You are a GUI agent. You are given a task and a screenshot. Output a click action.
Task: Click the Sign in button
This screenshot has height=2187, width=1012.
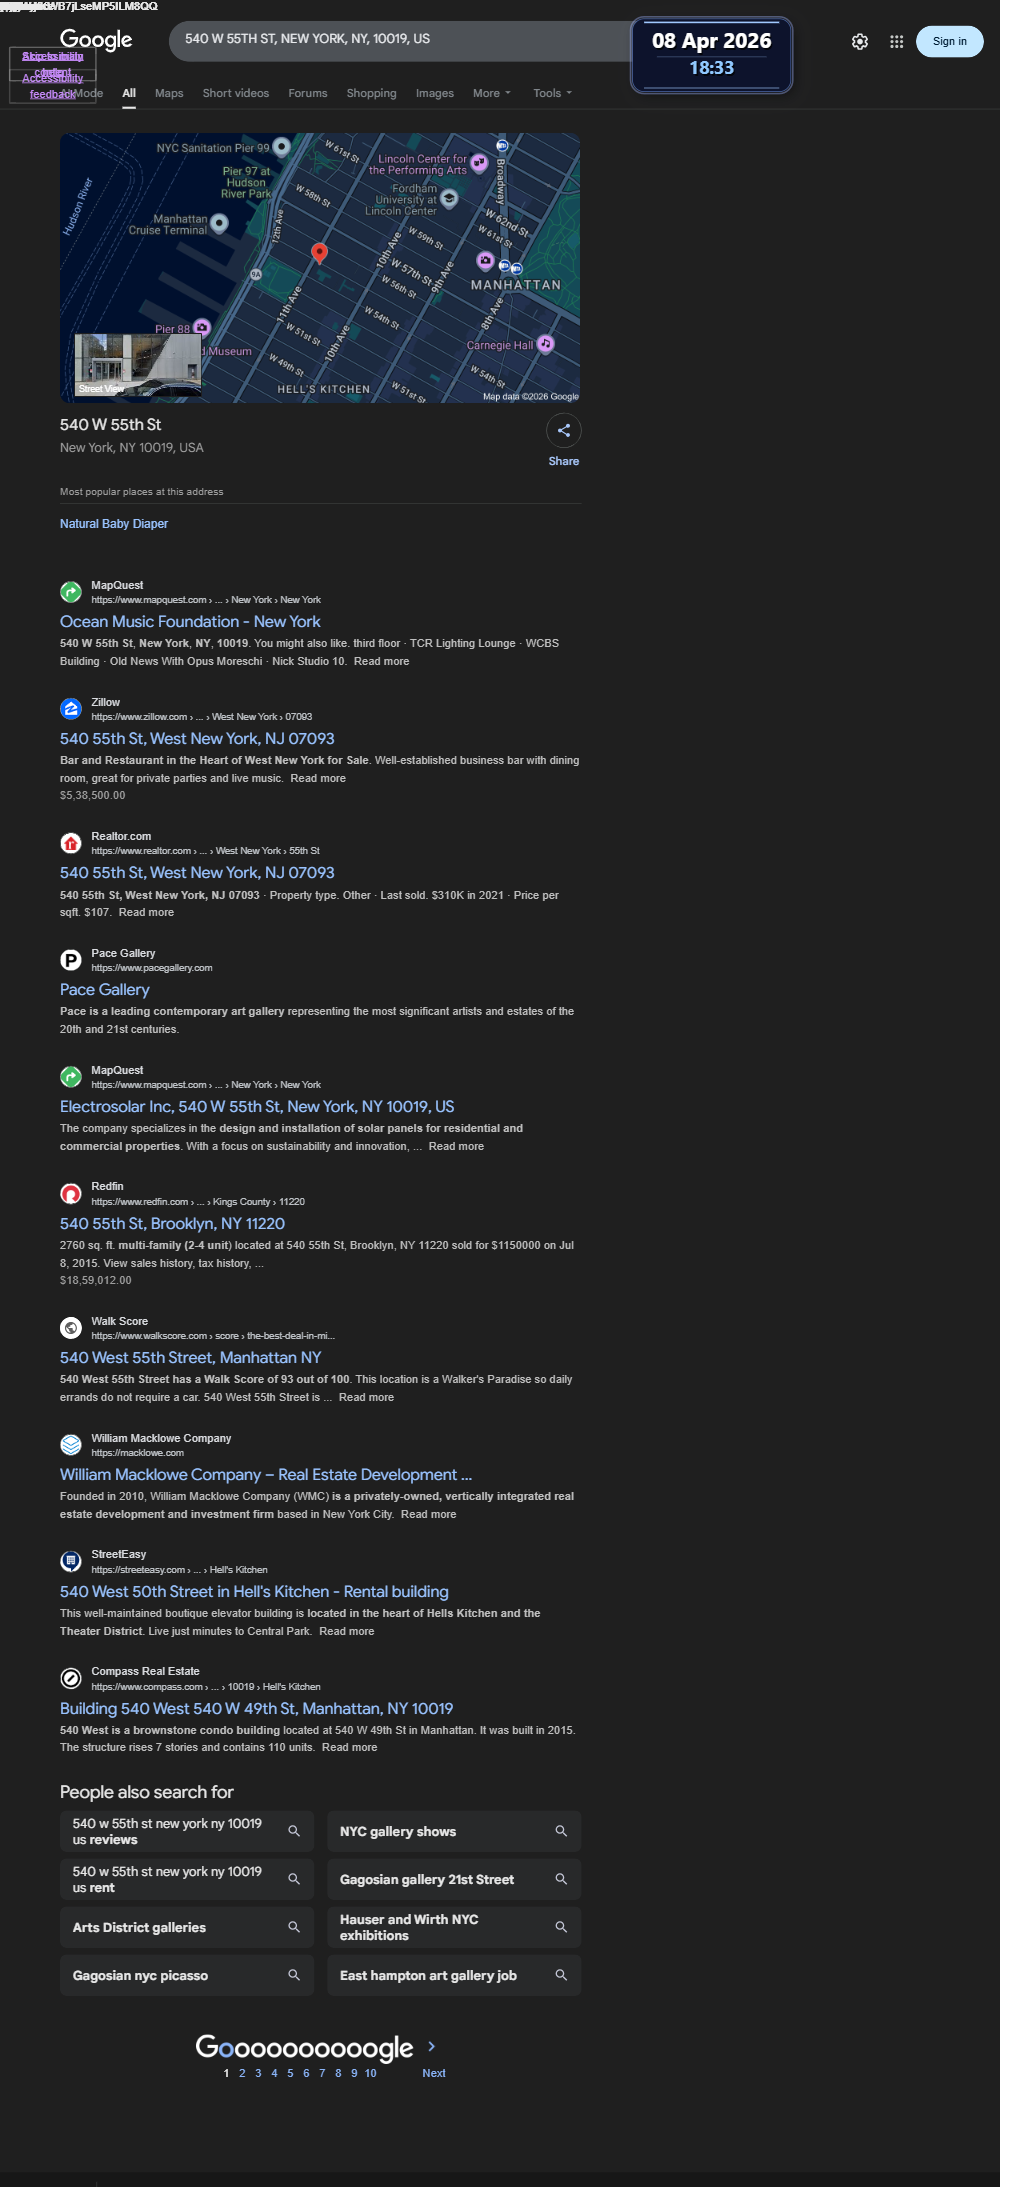tap(950, 42)
